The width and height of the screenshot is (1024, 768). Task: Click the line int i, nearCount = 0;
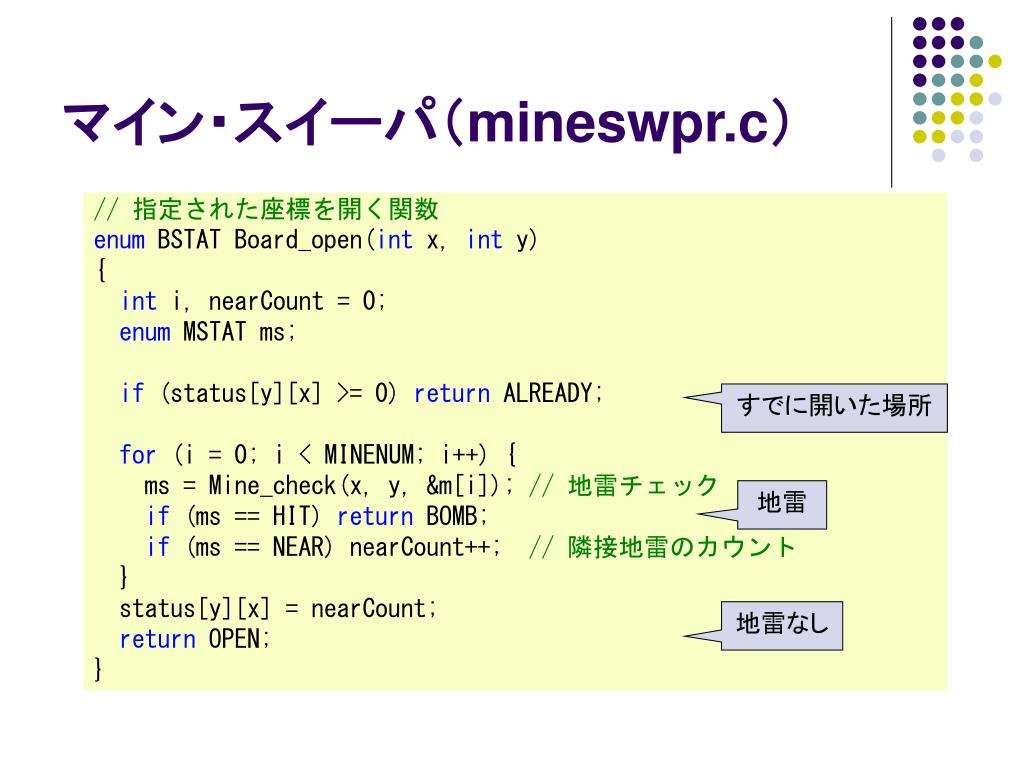pyautogui.click(x=253, y=301)
